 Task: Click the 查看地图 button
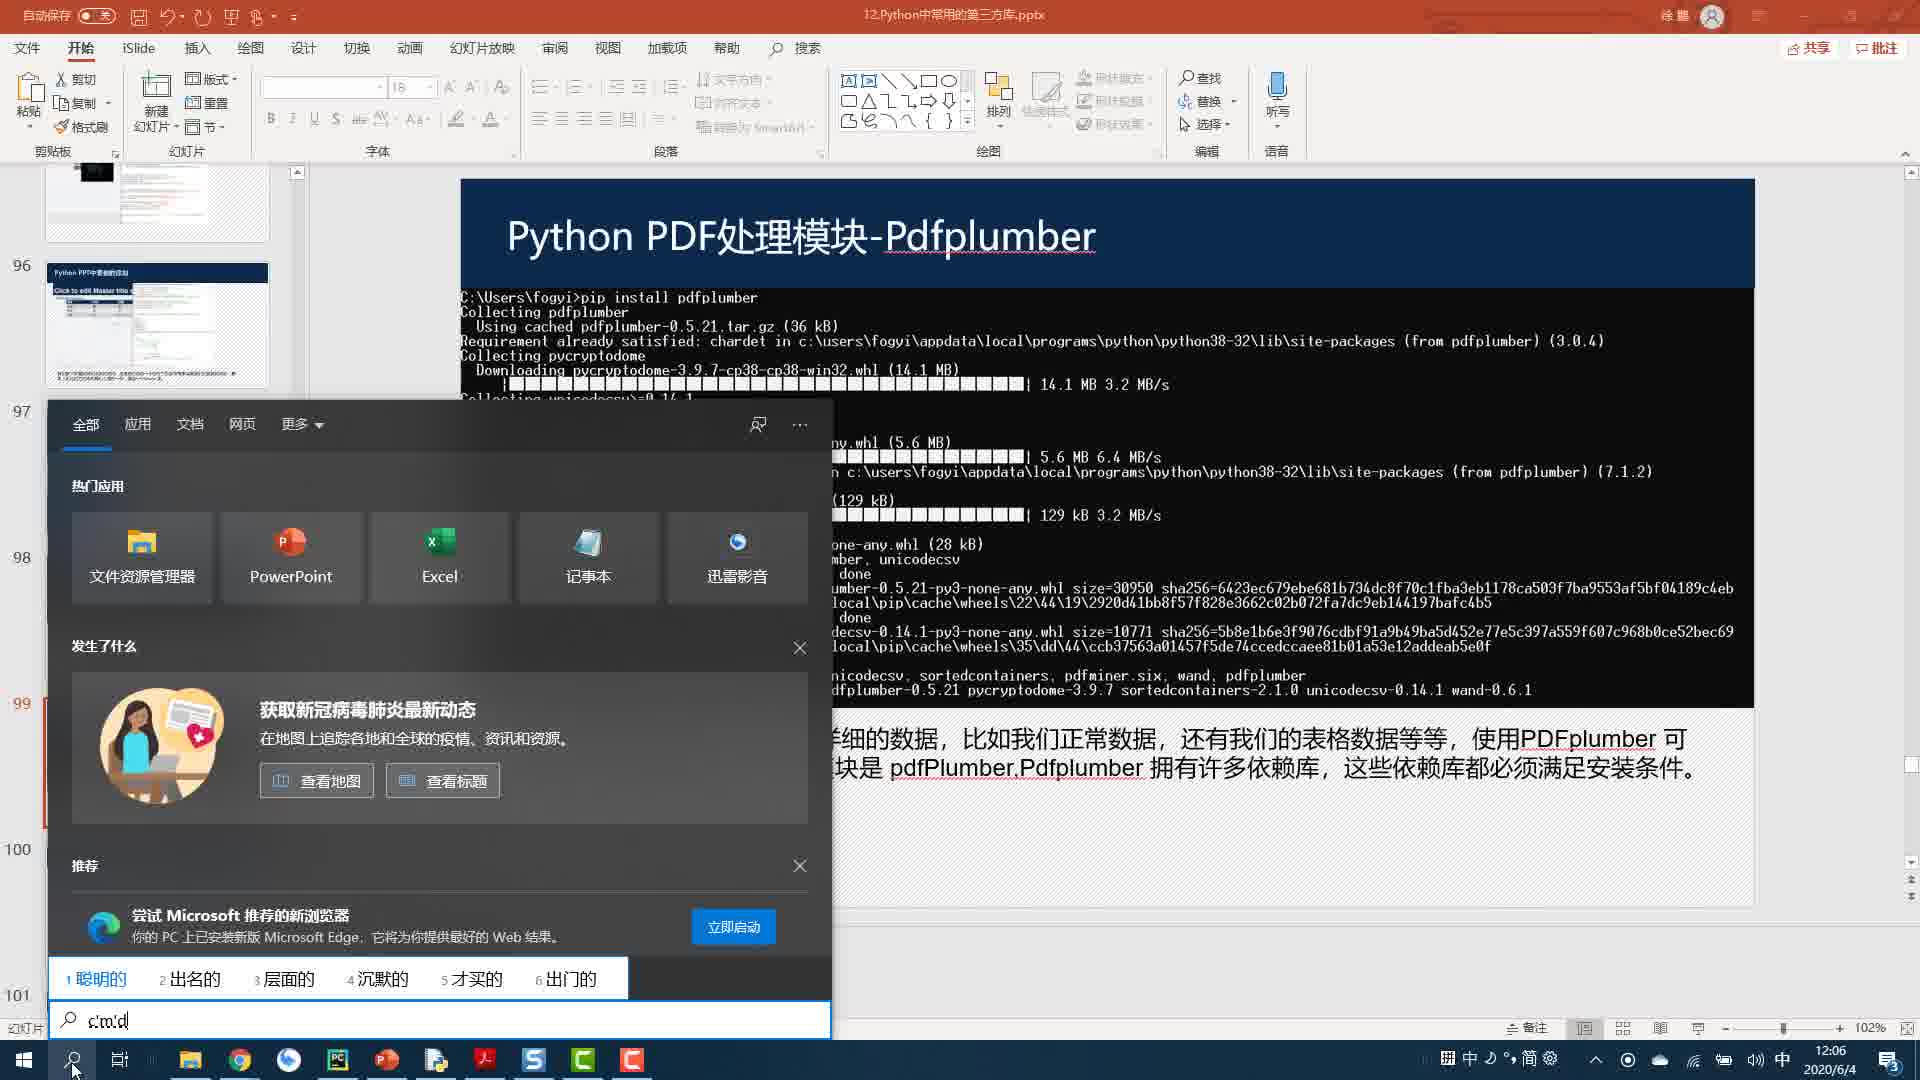point(317,781)
